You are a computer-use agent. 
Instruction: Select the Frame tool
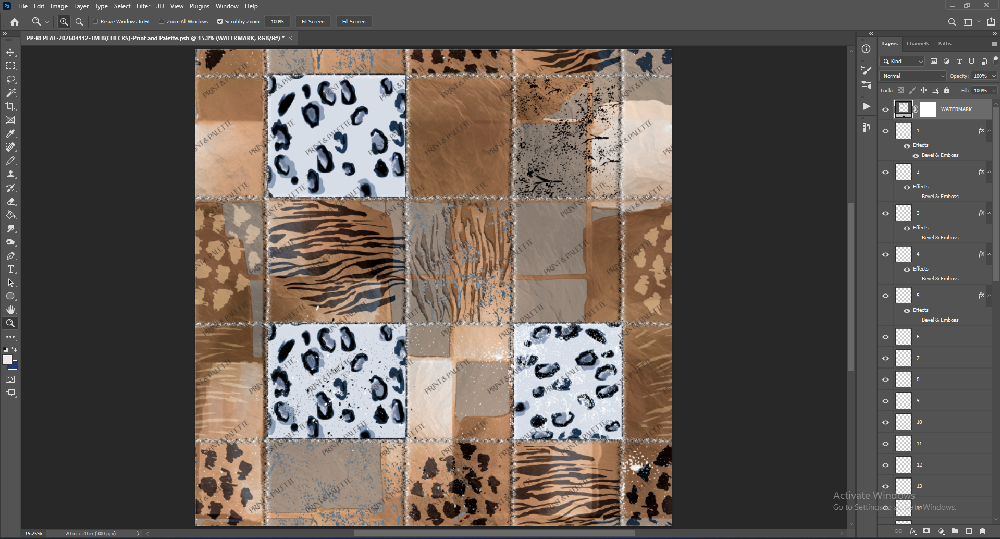10,120
